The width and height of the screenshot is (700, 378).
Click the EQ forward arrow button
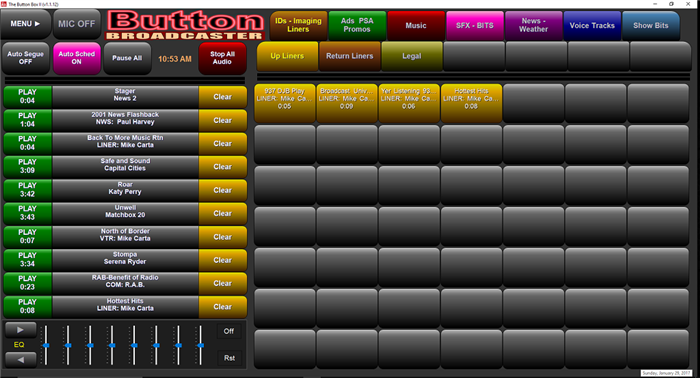point(21,330)
